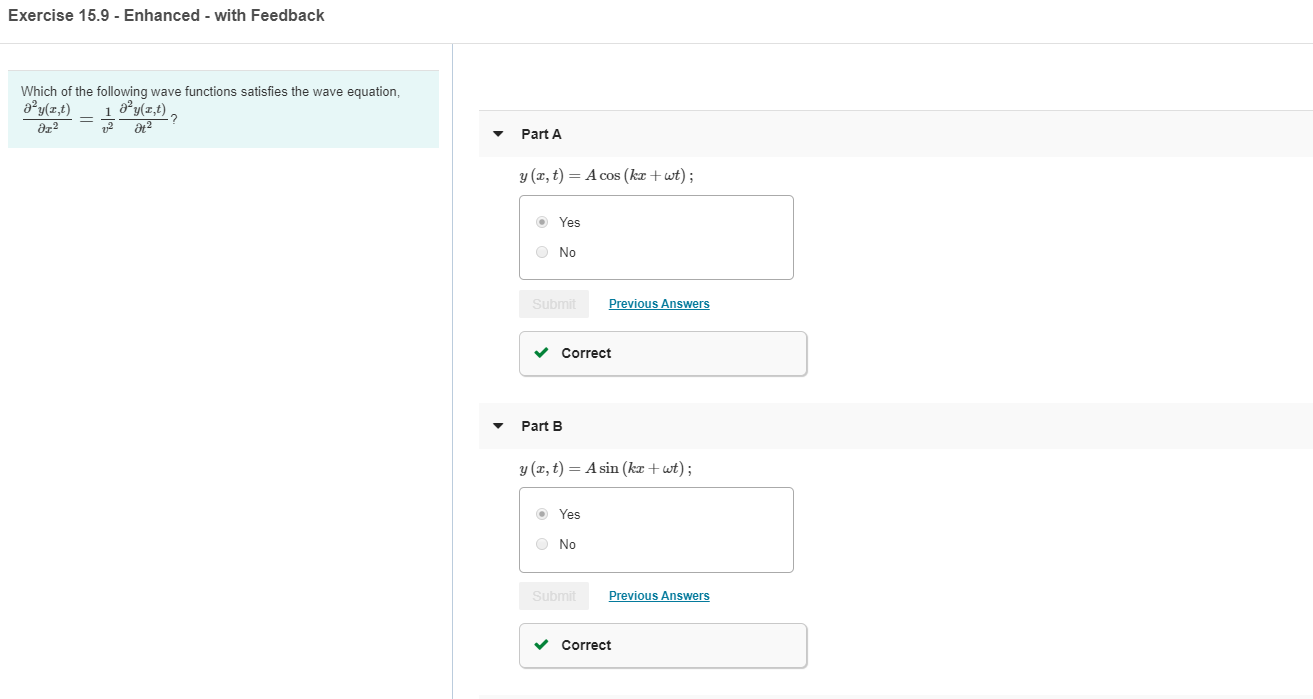The width and height of the screenshot is (1313, 699).
Task: Click the Correct label in Part A
Action: 586,353
